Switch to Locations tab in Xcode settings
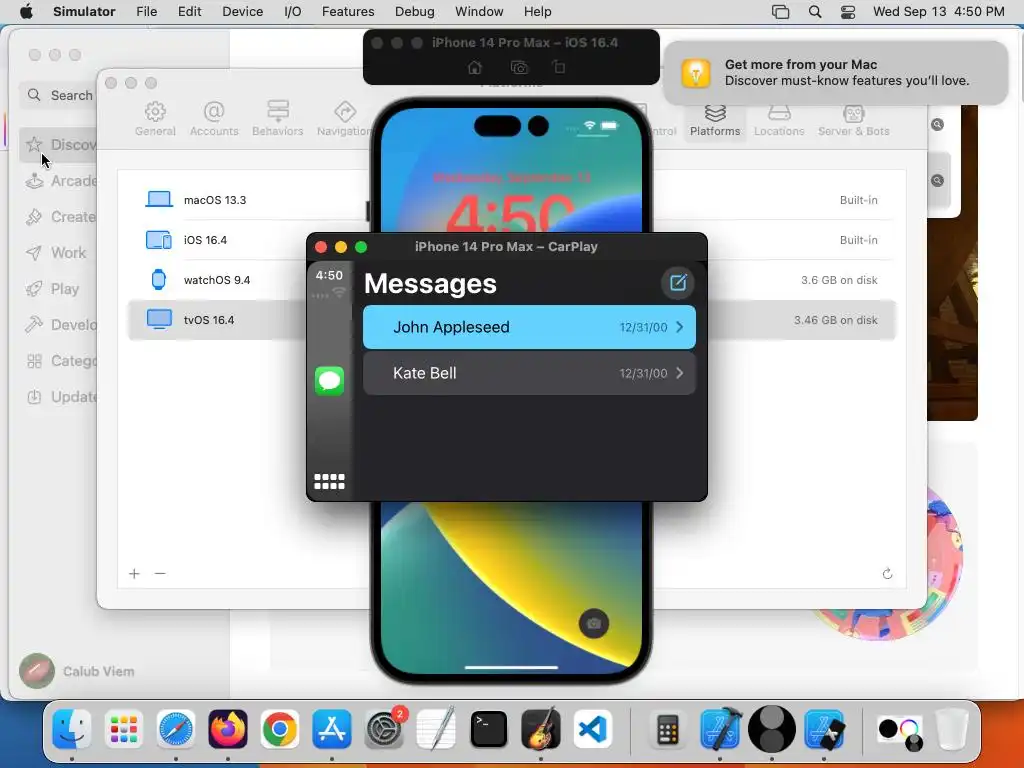1024x768 pixels. 779,120
